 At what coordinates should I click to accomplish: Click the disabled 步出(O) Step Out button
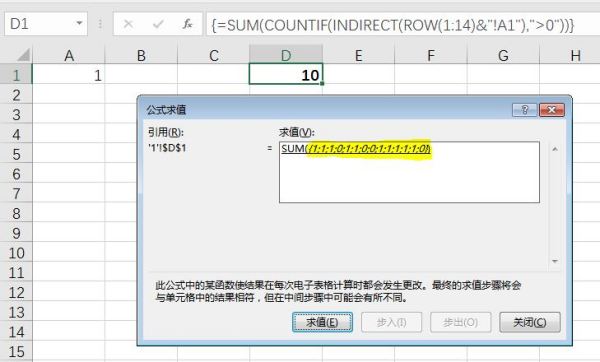460,322
